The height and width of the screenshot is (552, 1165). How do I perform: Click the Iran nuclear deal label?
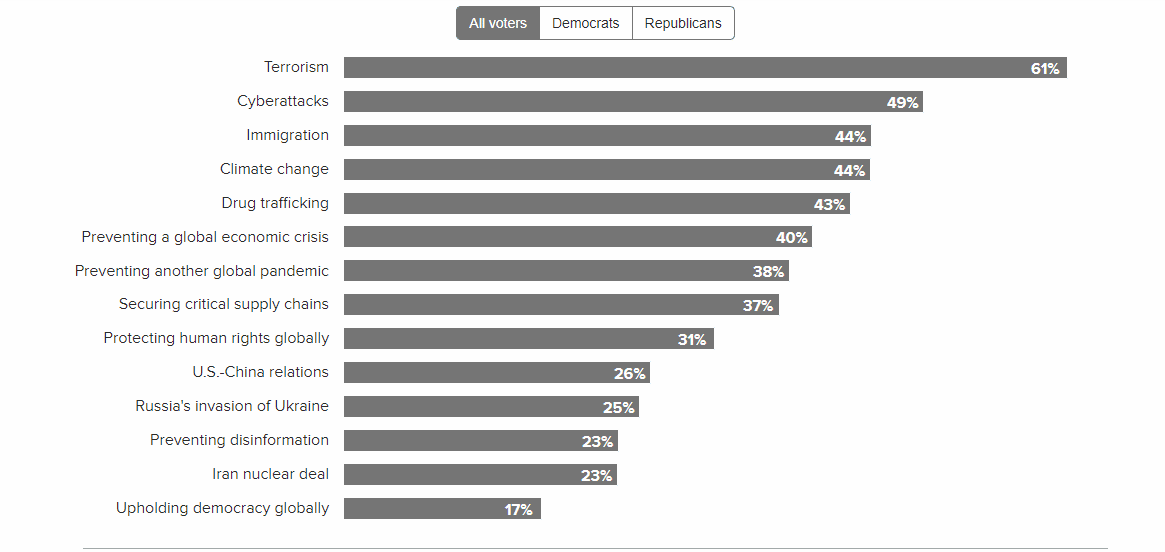pyautogui.click(x=270, y=474)
